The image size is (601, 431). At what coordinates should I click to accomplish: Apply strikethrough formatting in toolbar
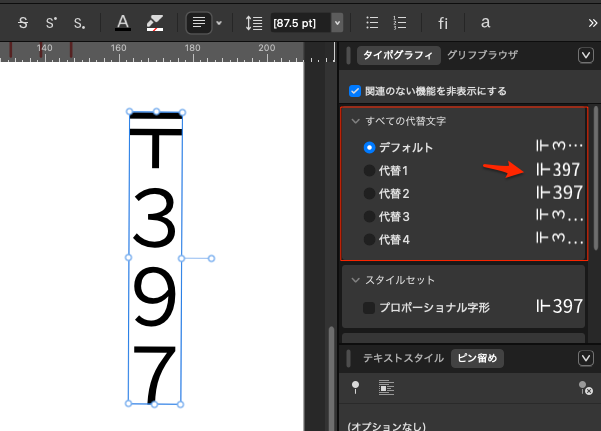[x=22, y=21]
